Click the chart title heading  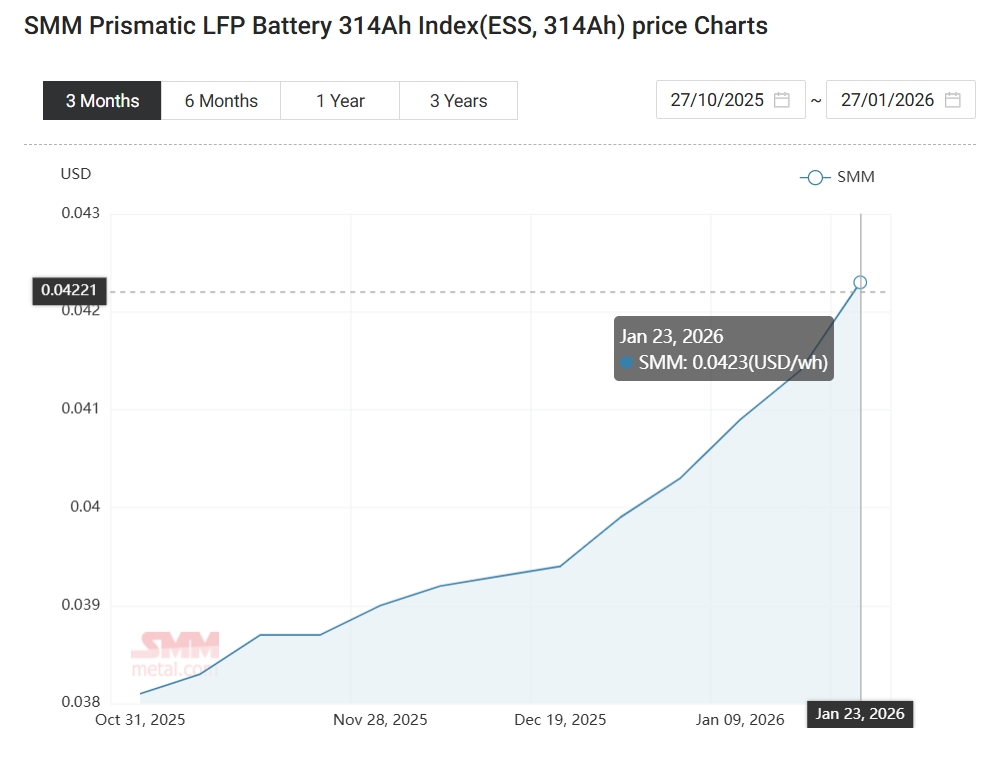click(x=396, y=26)
